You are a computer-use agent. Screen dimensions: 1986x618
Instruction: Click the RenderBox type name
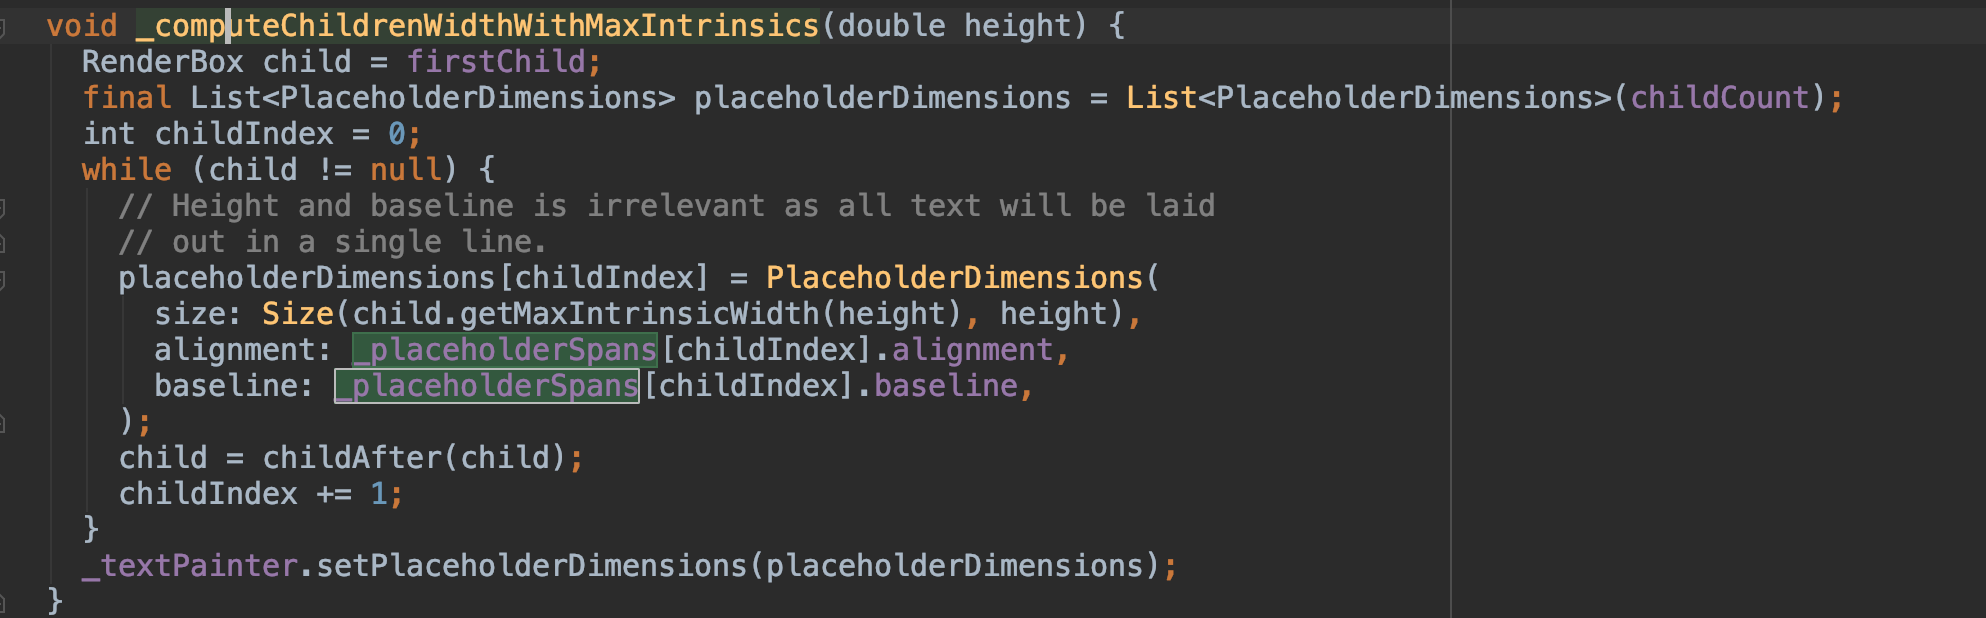pyautogui.click(x=163, y=62)
